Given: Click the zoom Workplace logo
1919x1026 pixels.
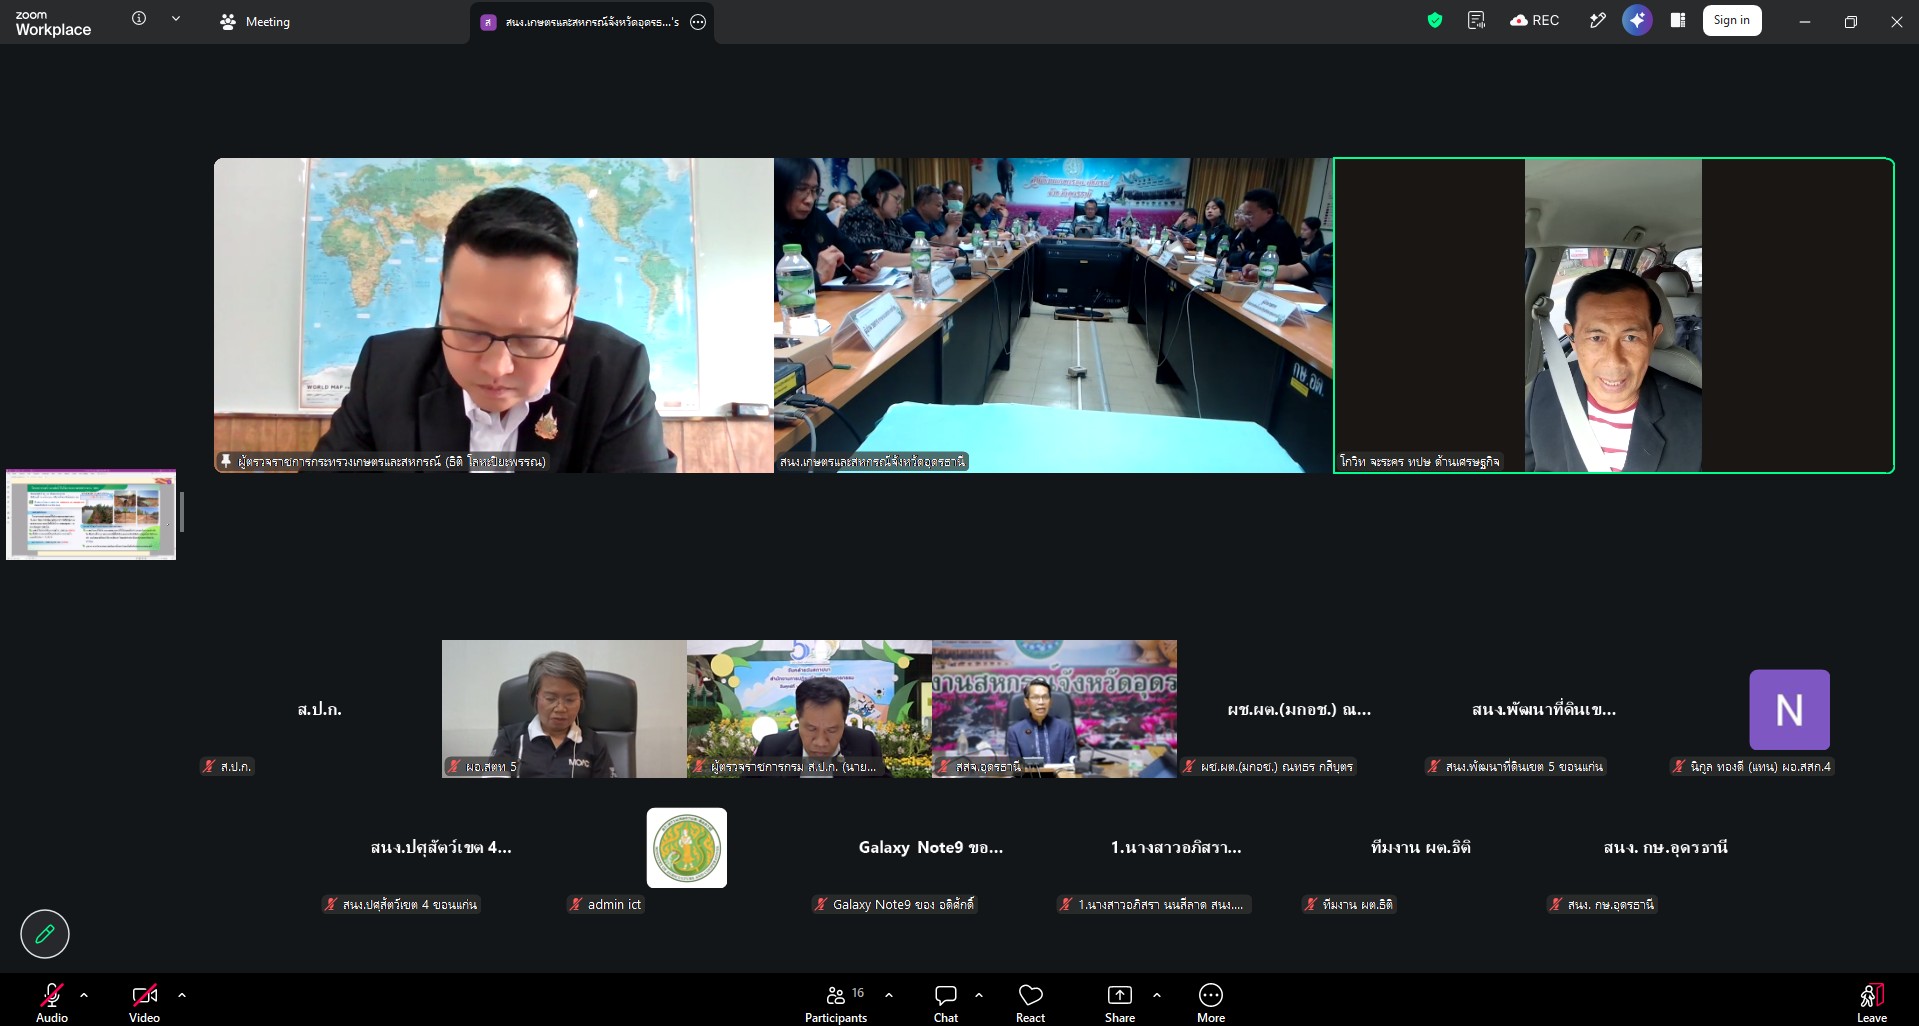Looking at the screenshot, I should point(53,23).
